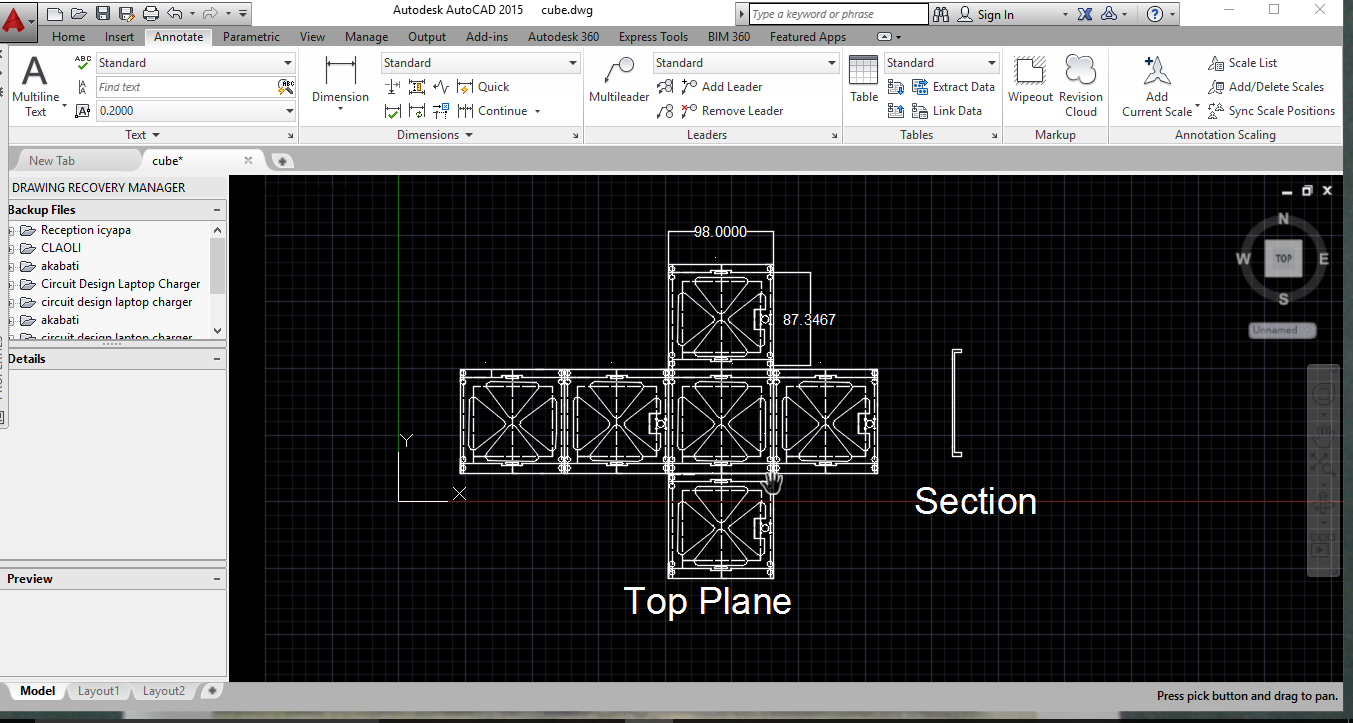Collapse the Preview section
1353x723 pixels.
(x=217, y=579)
